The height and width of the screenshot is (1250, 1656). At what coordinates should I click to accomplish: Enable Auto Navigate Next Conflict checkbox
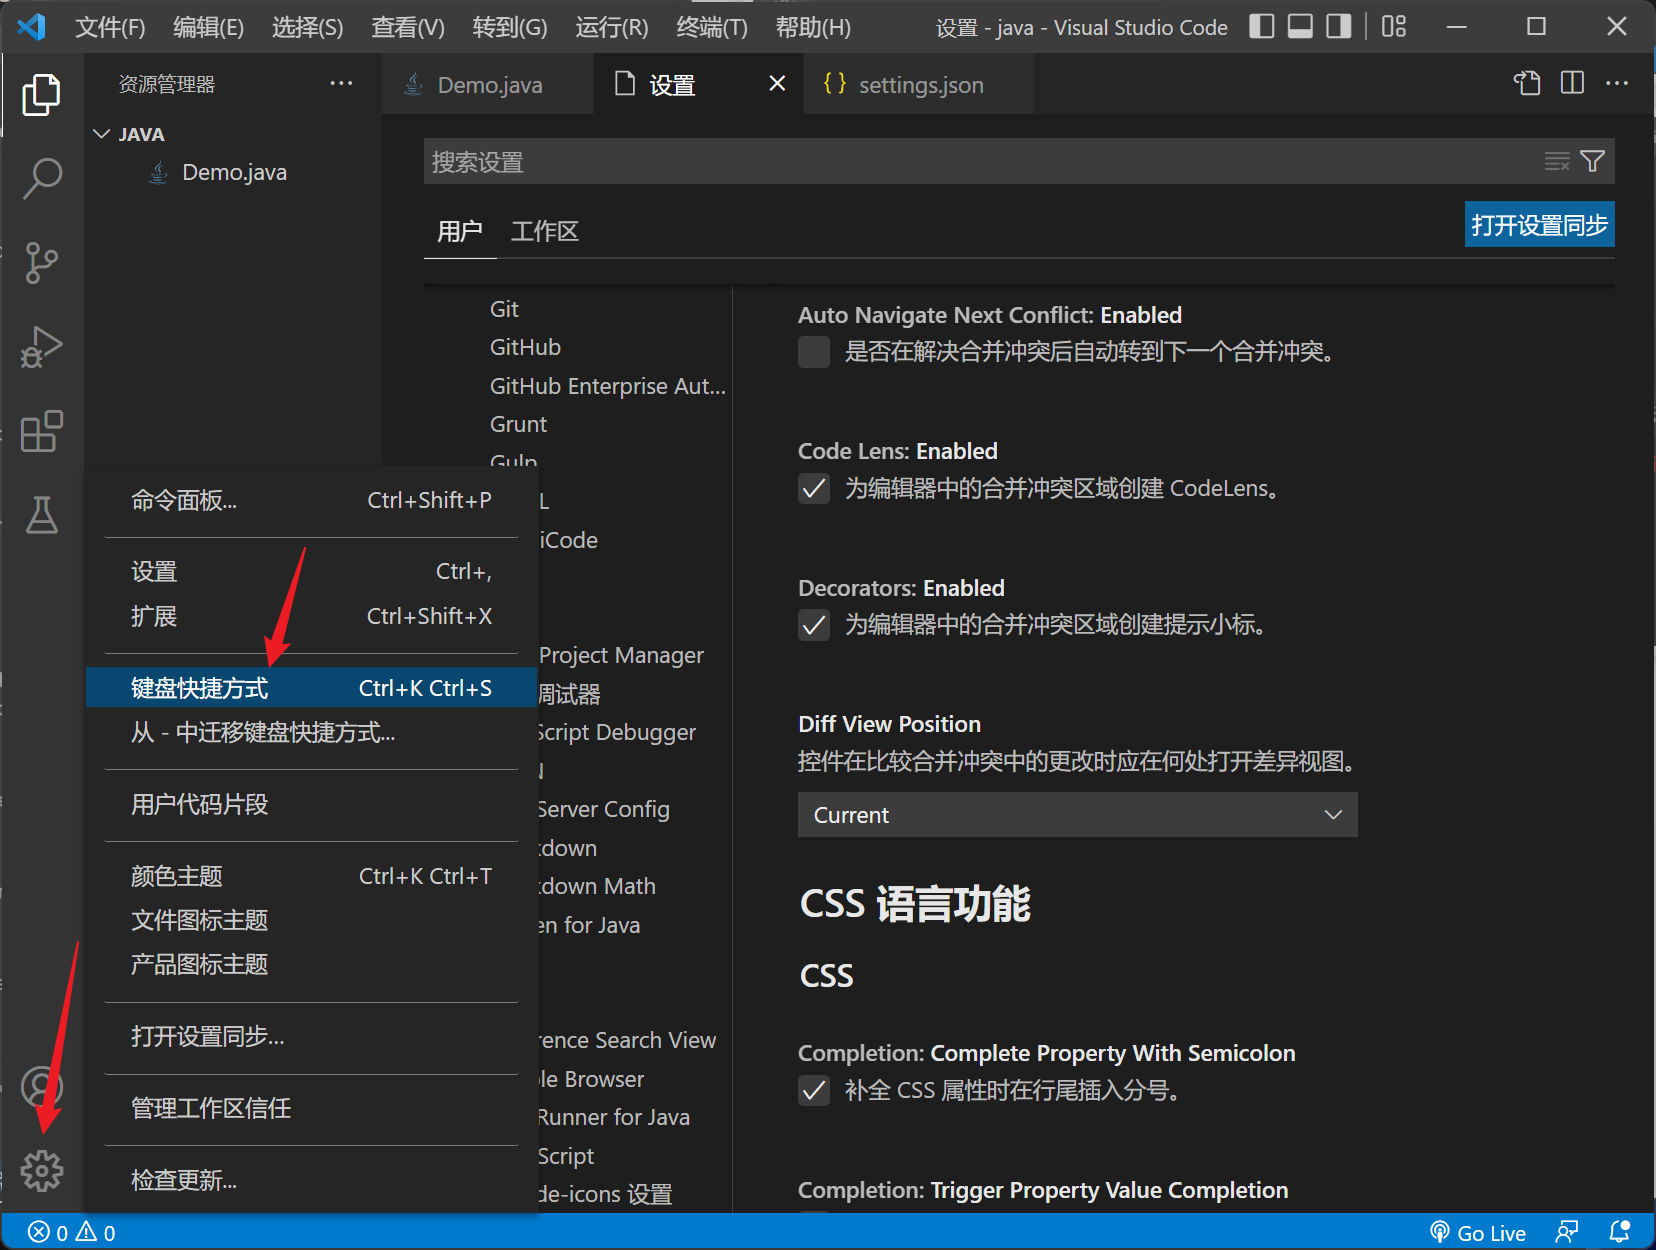[x=814, y=352]
